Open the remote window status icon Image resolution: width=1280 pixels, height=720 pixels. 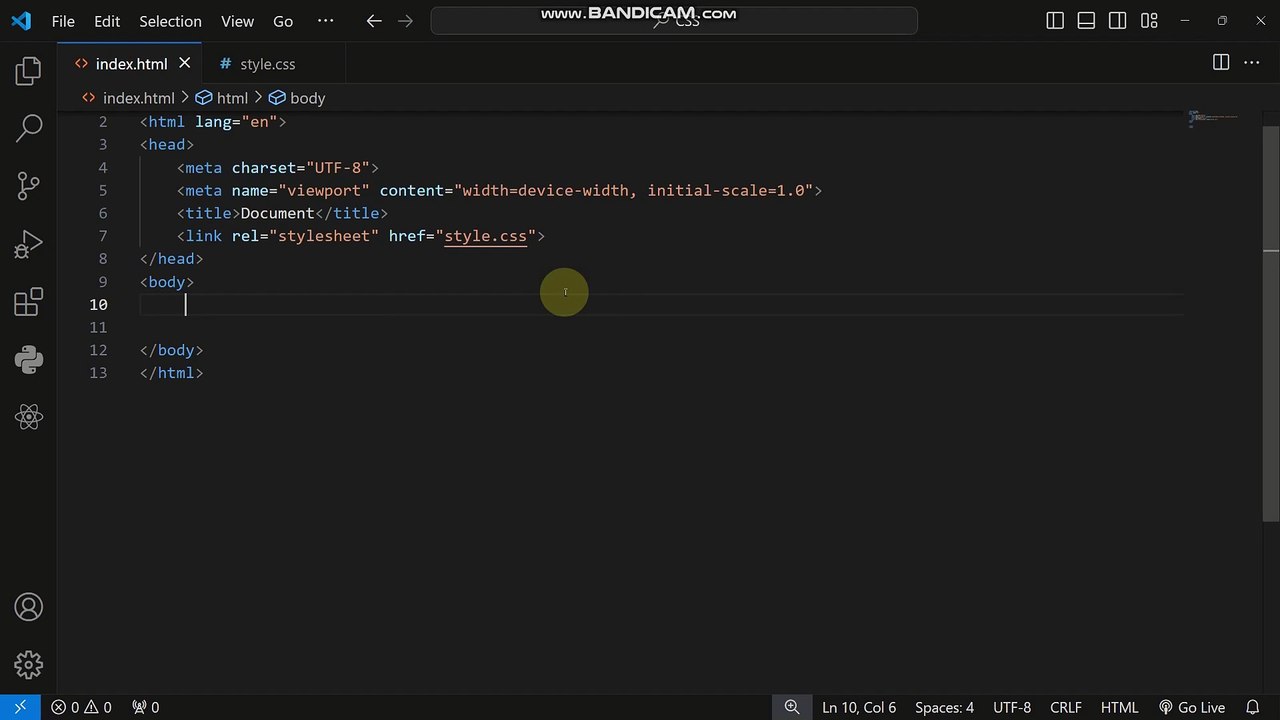(20, 707)
